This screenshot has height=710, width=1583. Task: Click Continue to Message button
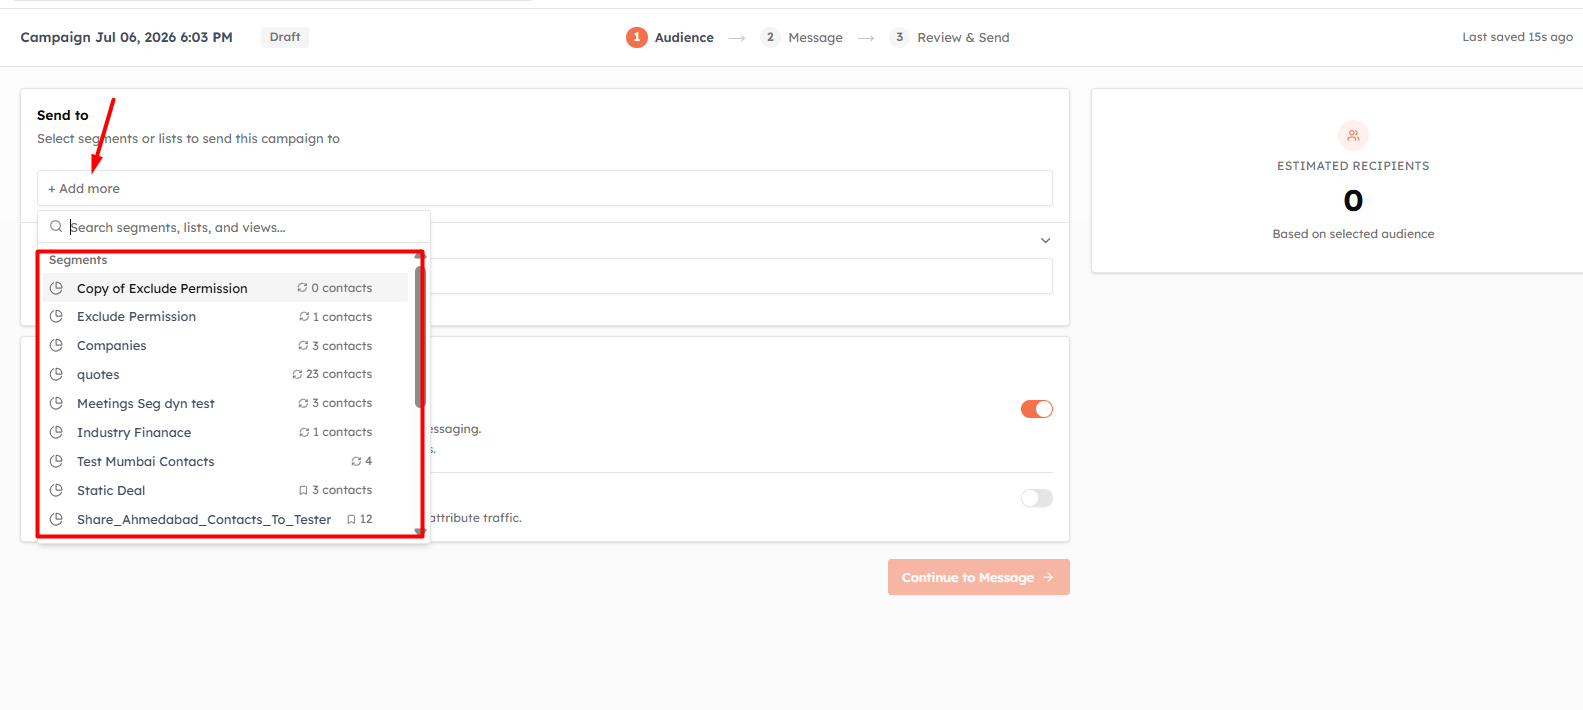point(979,577)
